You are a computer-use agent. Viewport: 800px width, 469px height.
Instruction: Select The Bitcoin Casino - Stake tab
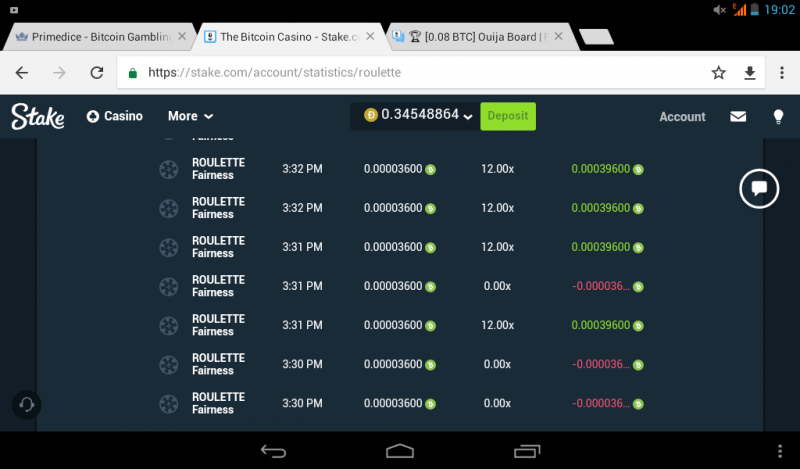[290, 37]
